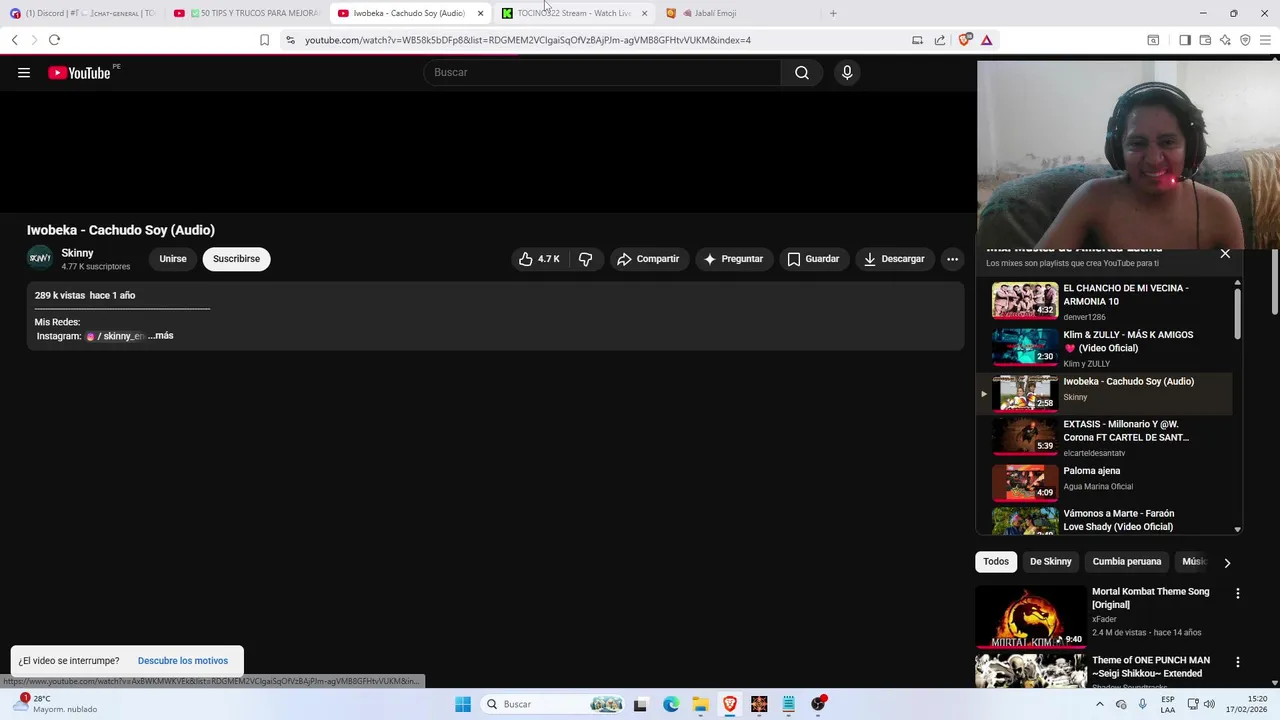Switch to Jabalí Emoji tab
1280x720 pixels.
pos(737,13)
